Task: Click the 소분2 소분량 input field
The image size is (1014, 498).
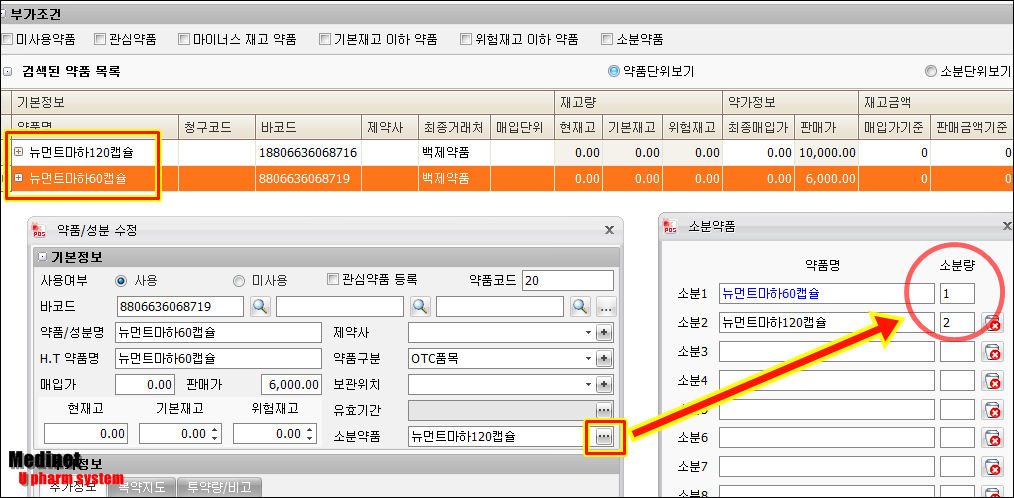Action: click(958, 322)
